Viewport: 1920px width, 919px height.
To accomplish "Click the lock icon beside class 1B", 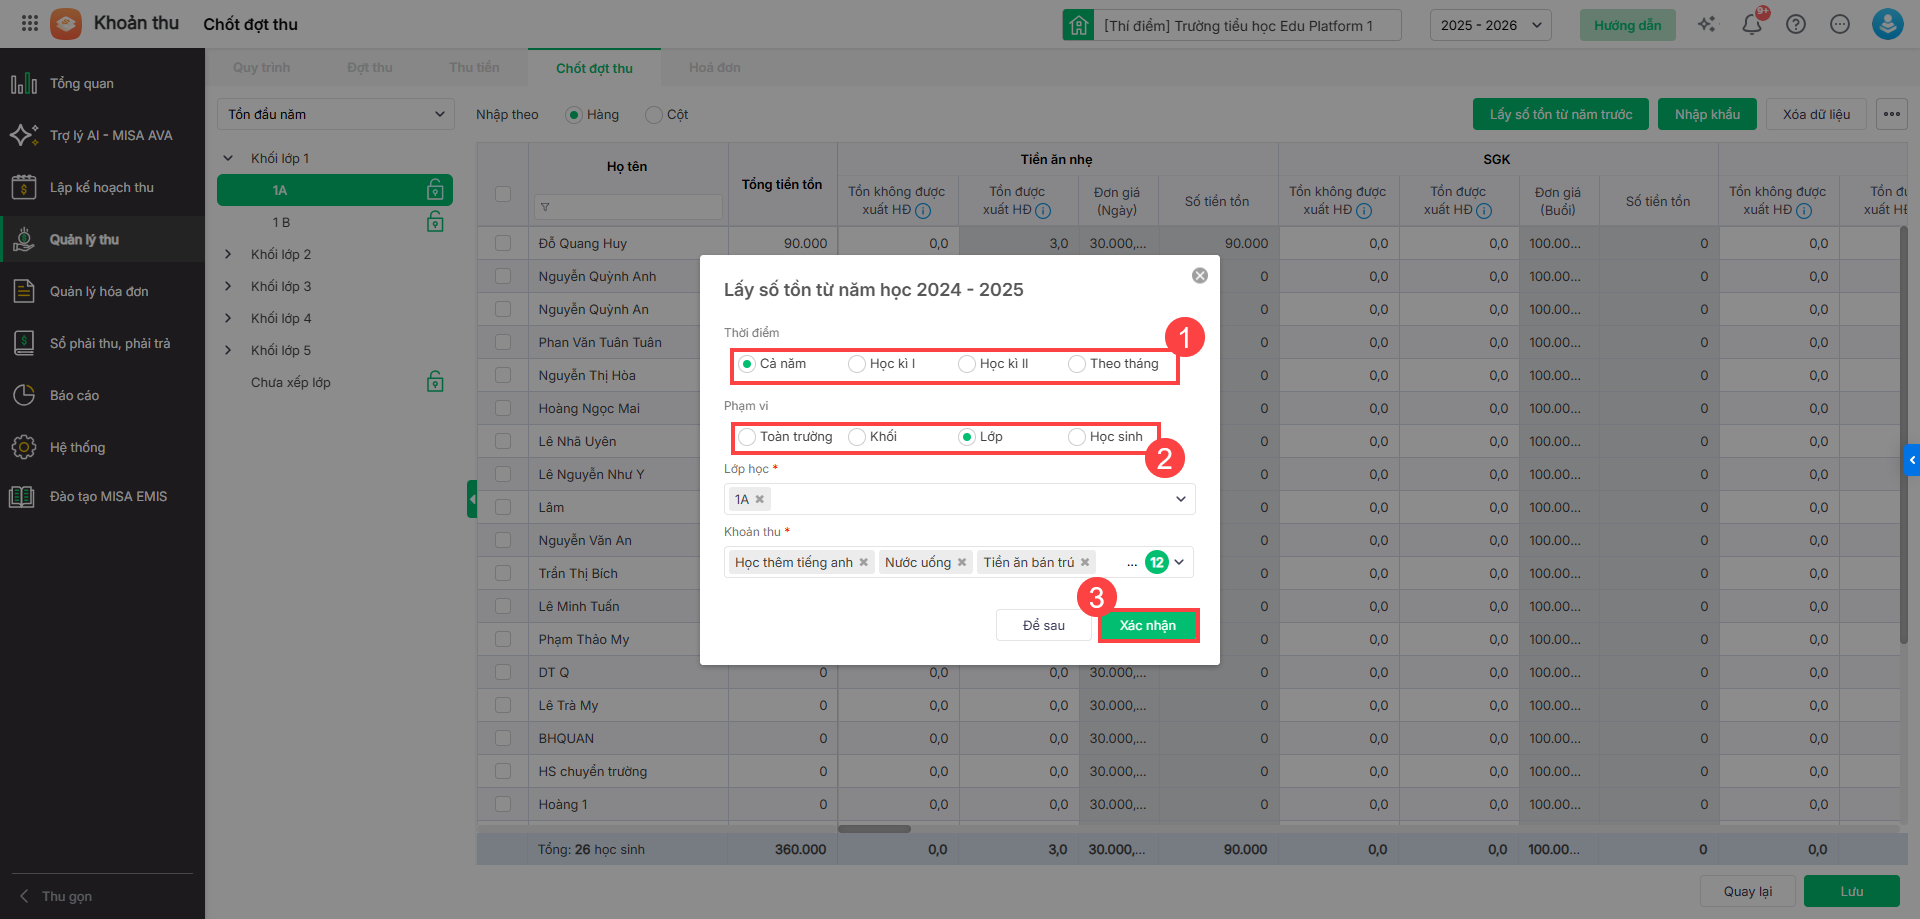I will (x=435, y=222).
